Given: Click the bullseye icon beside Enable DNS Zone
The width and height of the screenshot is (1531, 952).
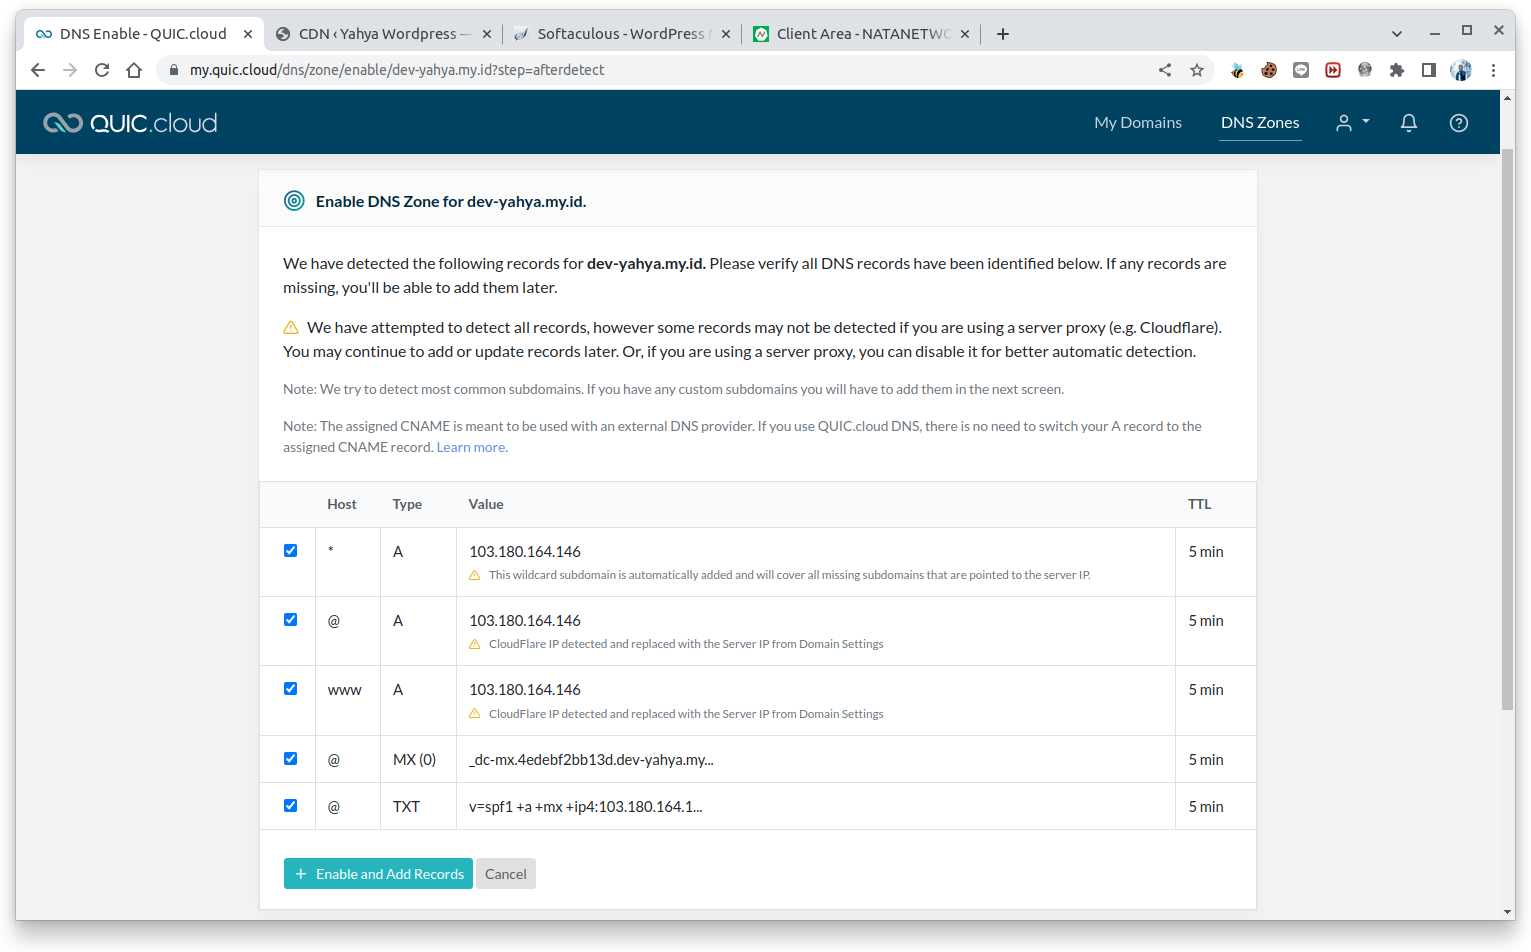Looking at the screenshot, I should [x=293, y=200].
